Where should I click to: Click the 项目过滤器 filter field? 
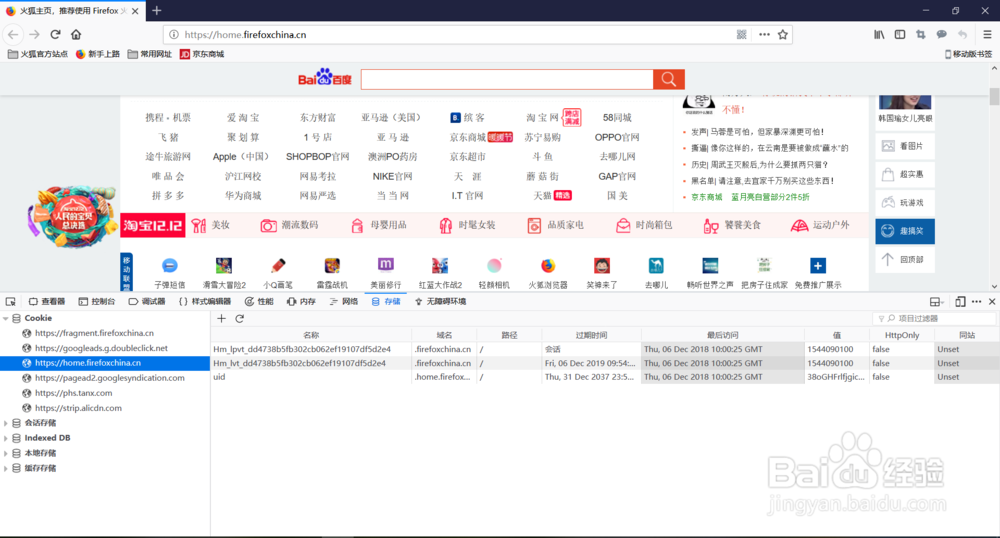coord(933,319)
